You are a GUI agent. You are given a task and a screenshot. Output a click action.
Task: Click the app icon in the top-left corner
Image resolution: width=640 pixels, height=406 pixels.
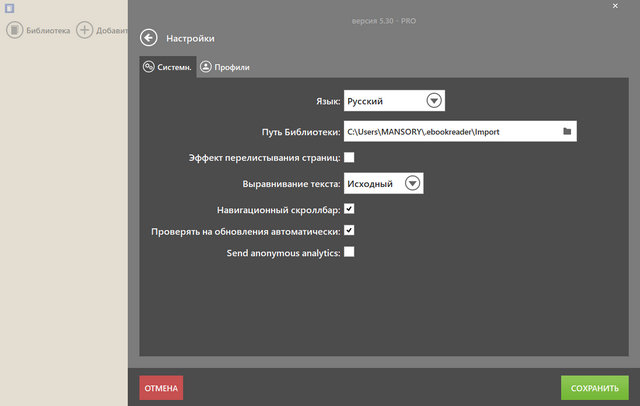[9, 8]
